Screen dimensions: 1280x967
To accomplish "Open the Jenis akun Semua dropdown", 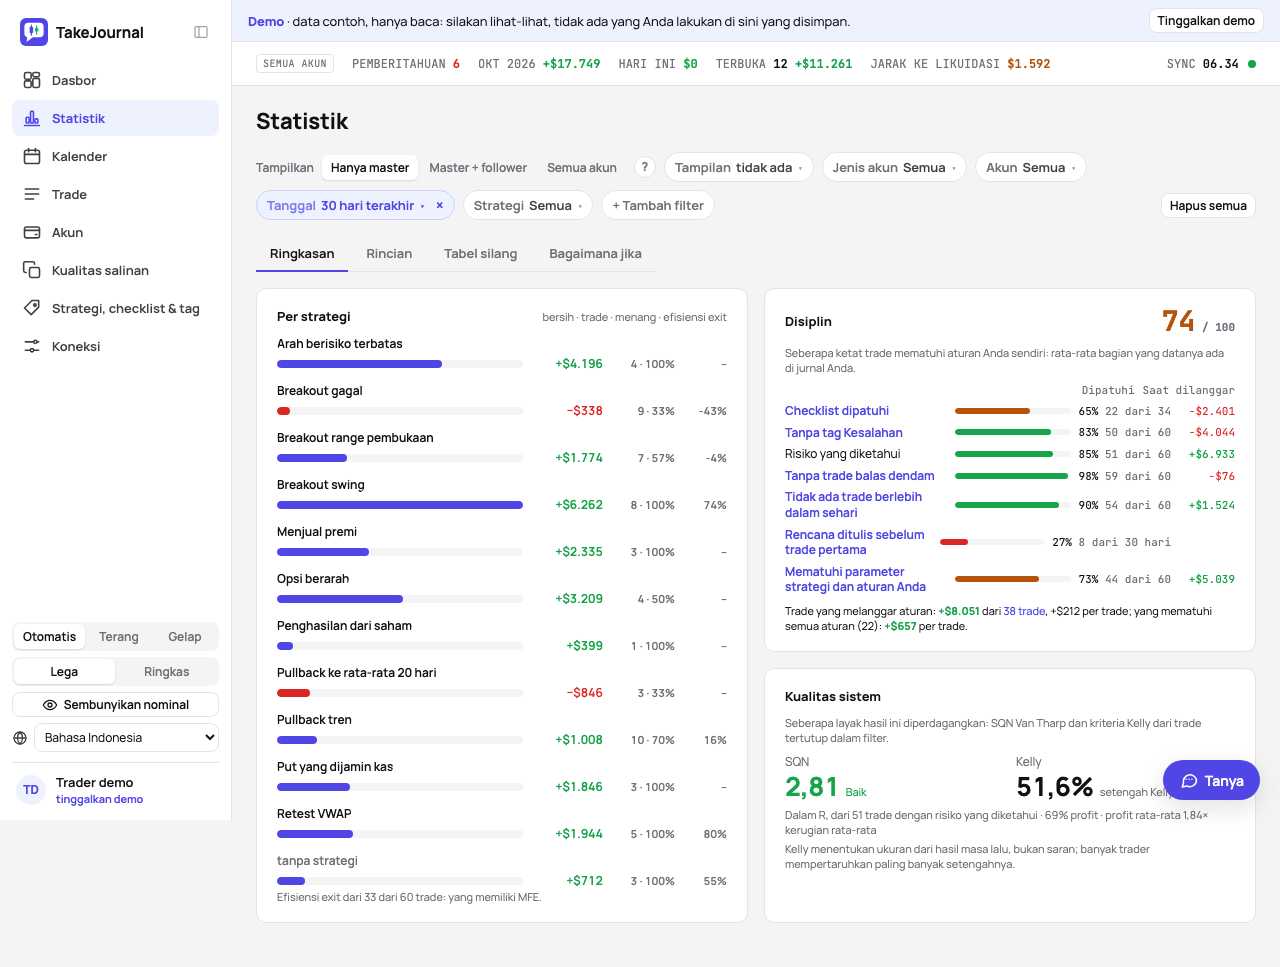I will pyautogui.click(x=894, y=167).
